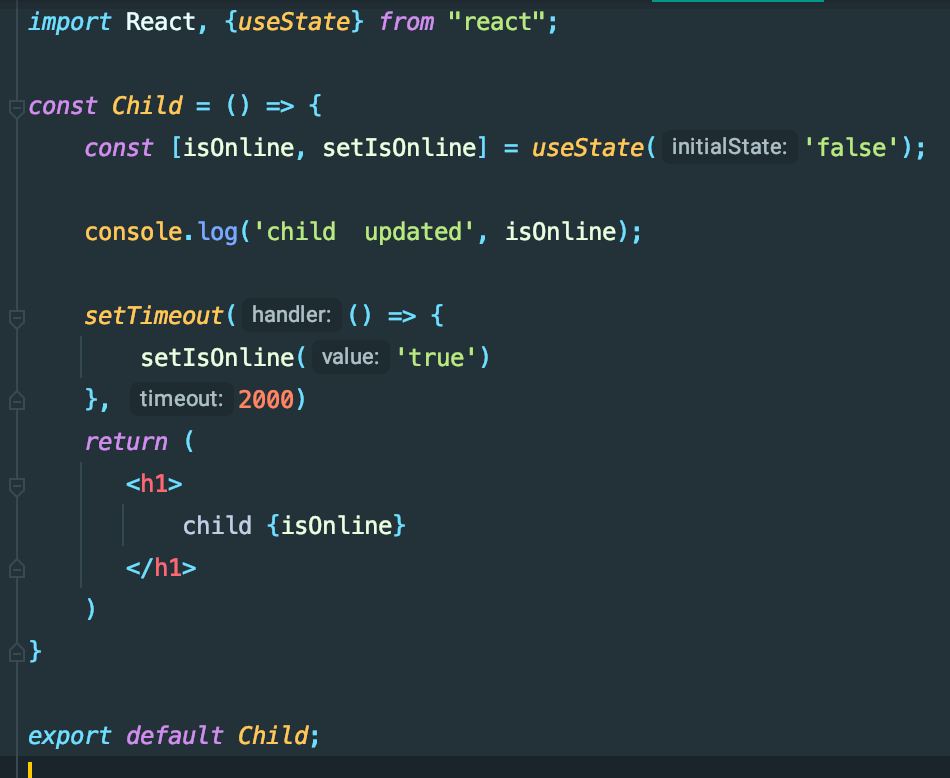950x778 pixels.
Task: Click the return keyword
Action: coord(126,441)
